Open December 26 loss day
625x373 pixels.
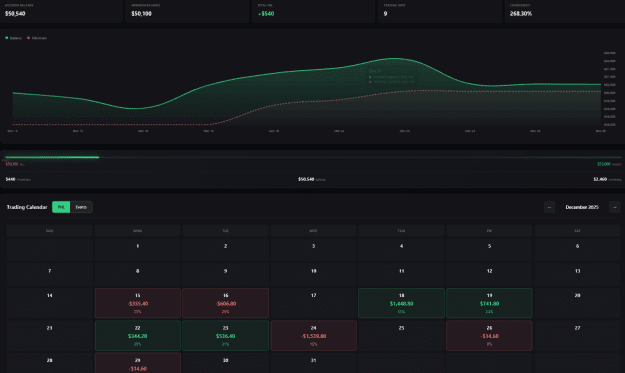coord(489,336)
